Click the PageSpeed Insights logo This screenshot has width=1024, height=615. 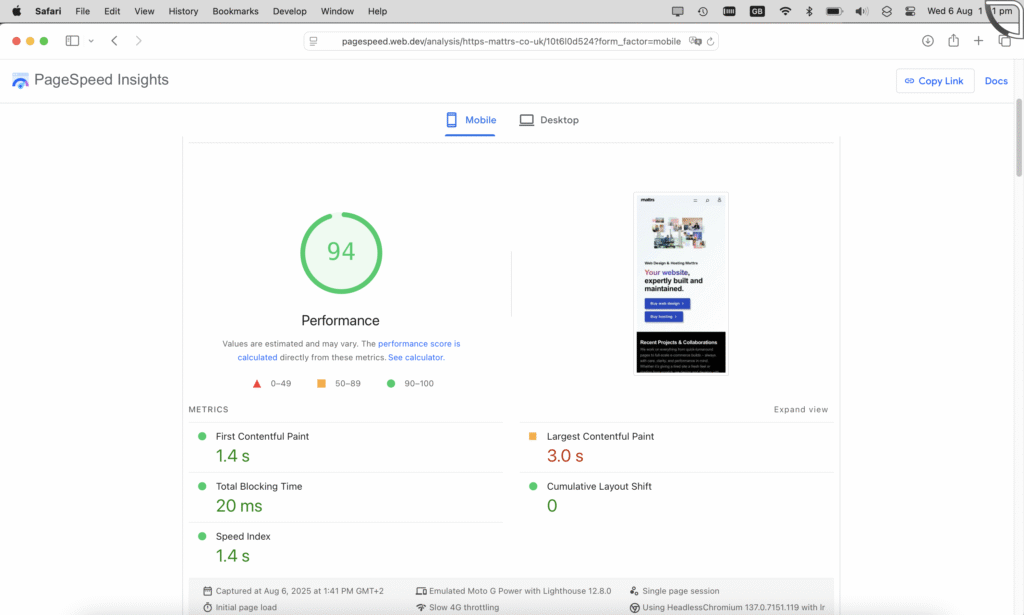(x=90, y=80)
